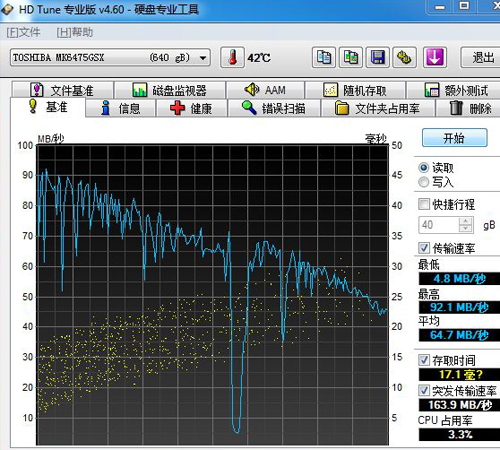
Task: Open the 错误扫描 error scan tab
Action: click(x=274, y=108)
